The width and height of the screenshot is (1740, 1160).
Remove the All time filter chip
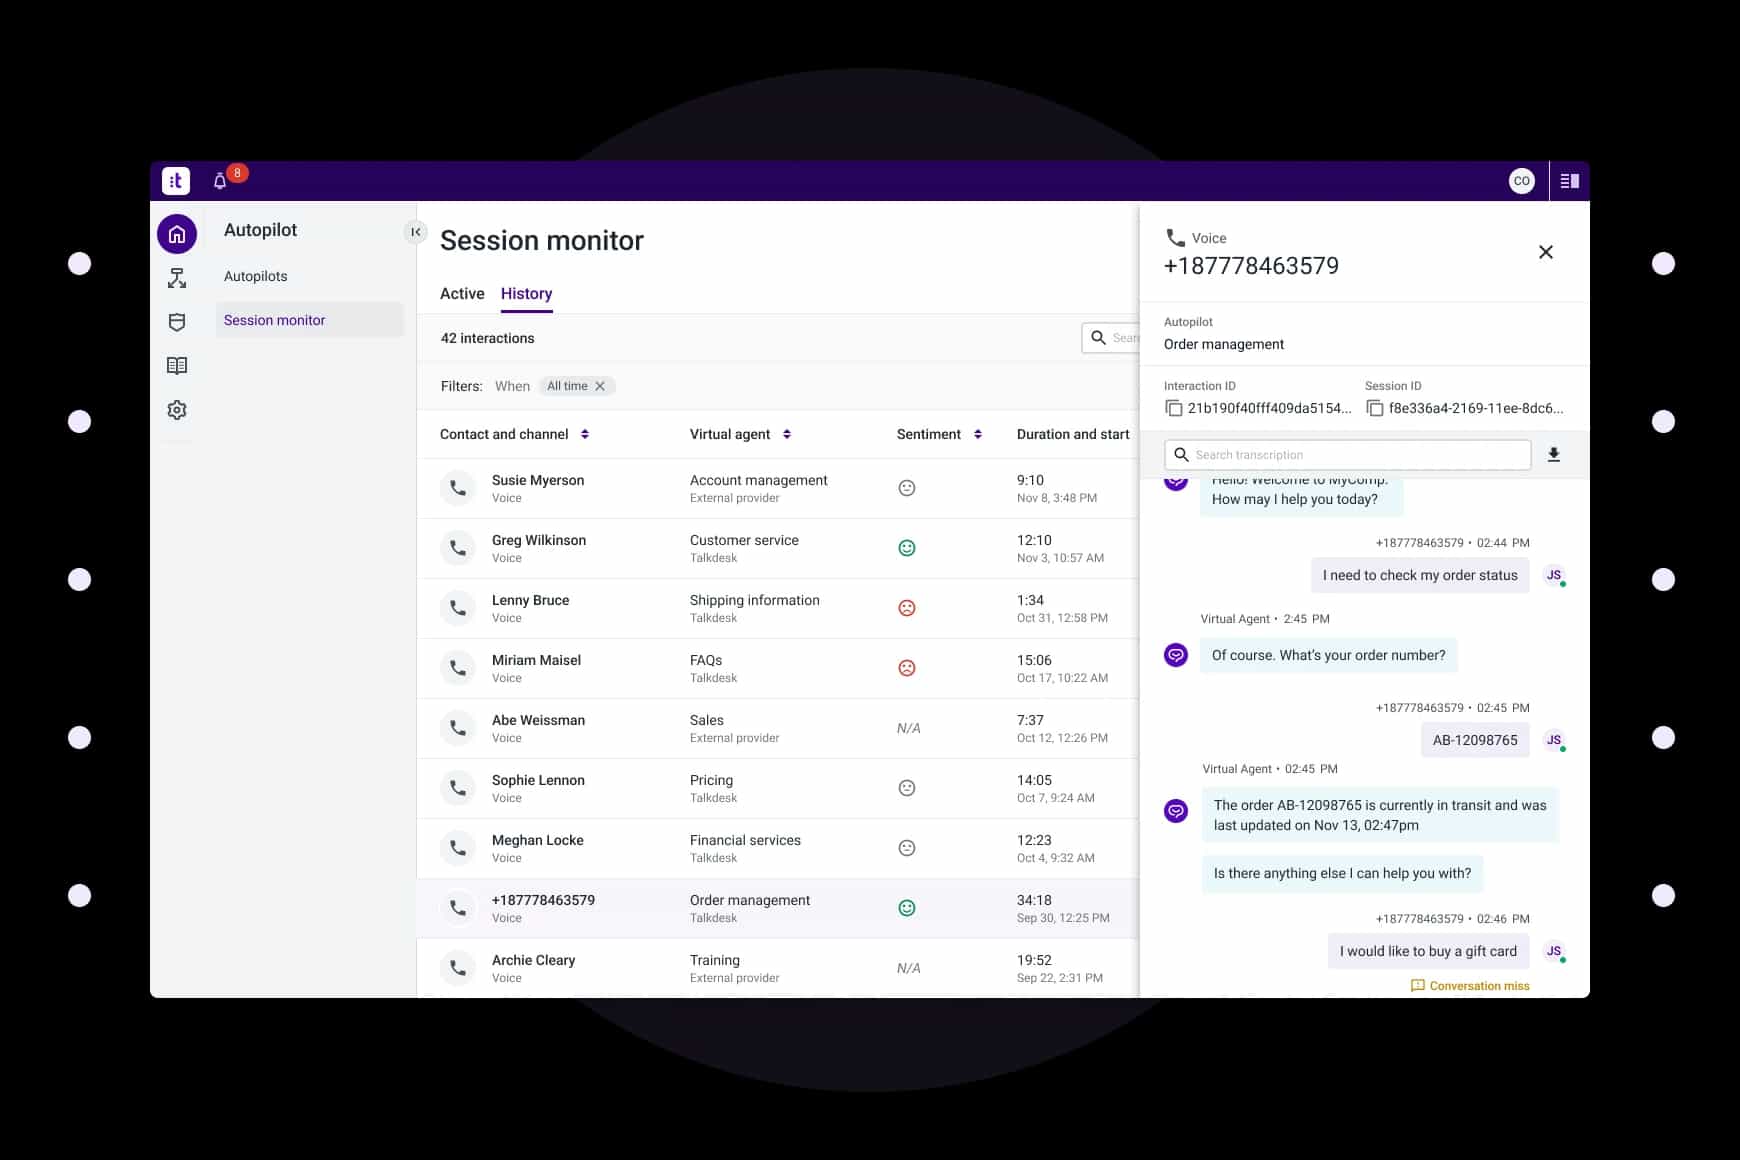click(x=600, y=385)
